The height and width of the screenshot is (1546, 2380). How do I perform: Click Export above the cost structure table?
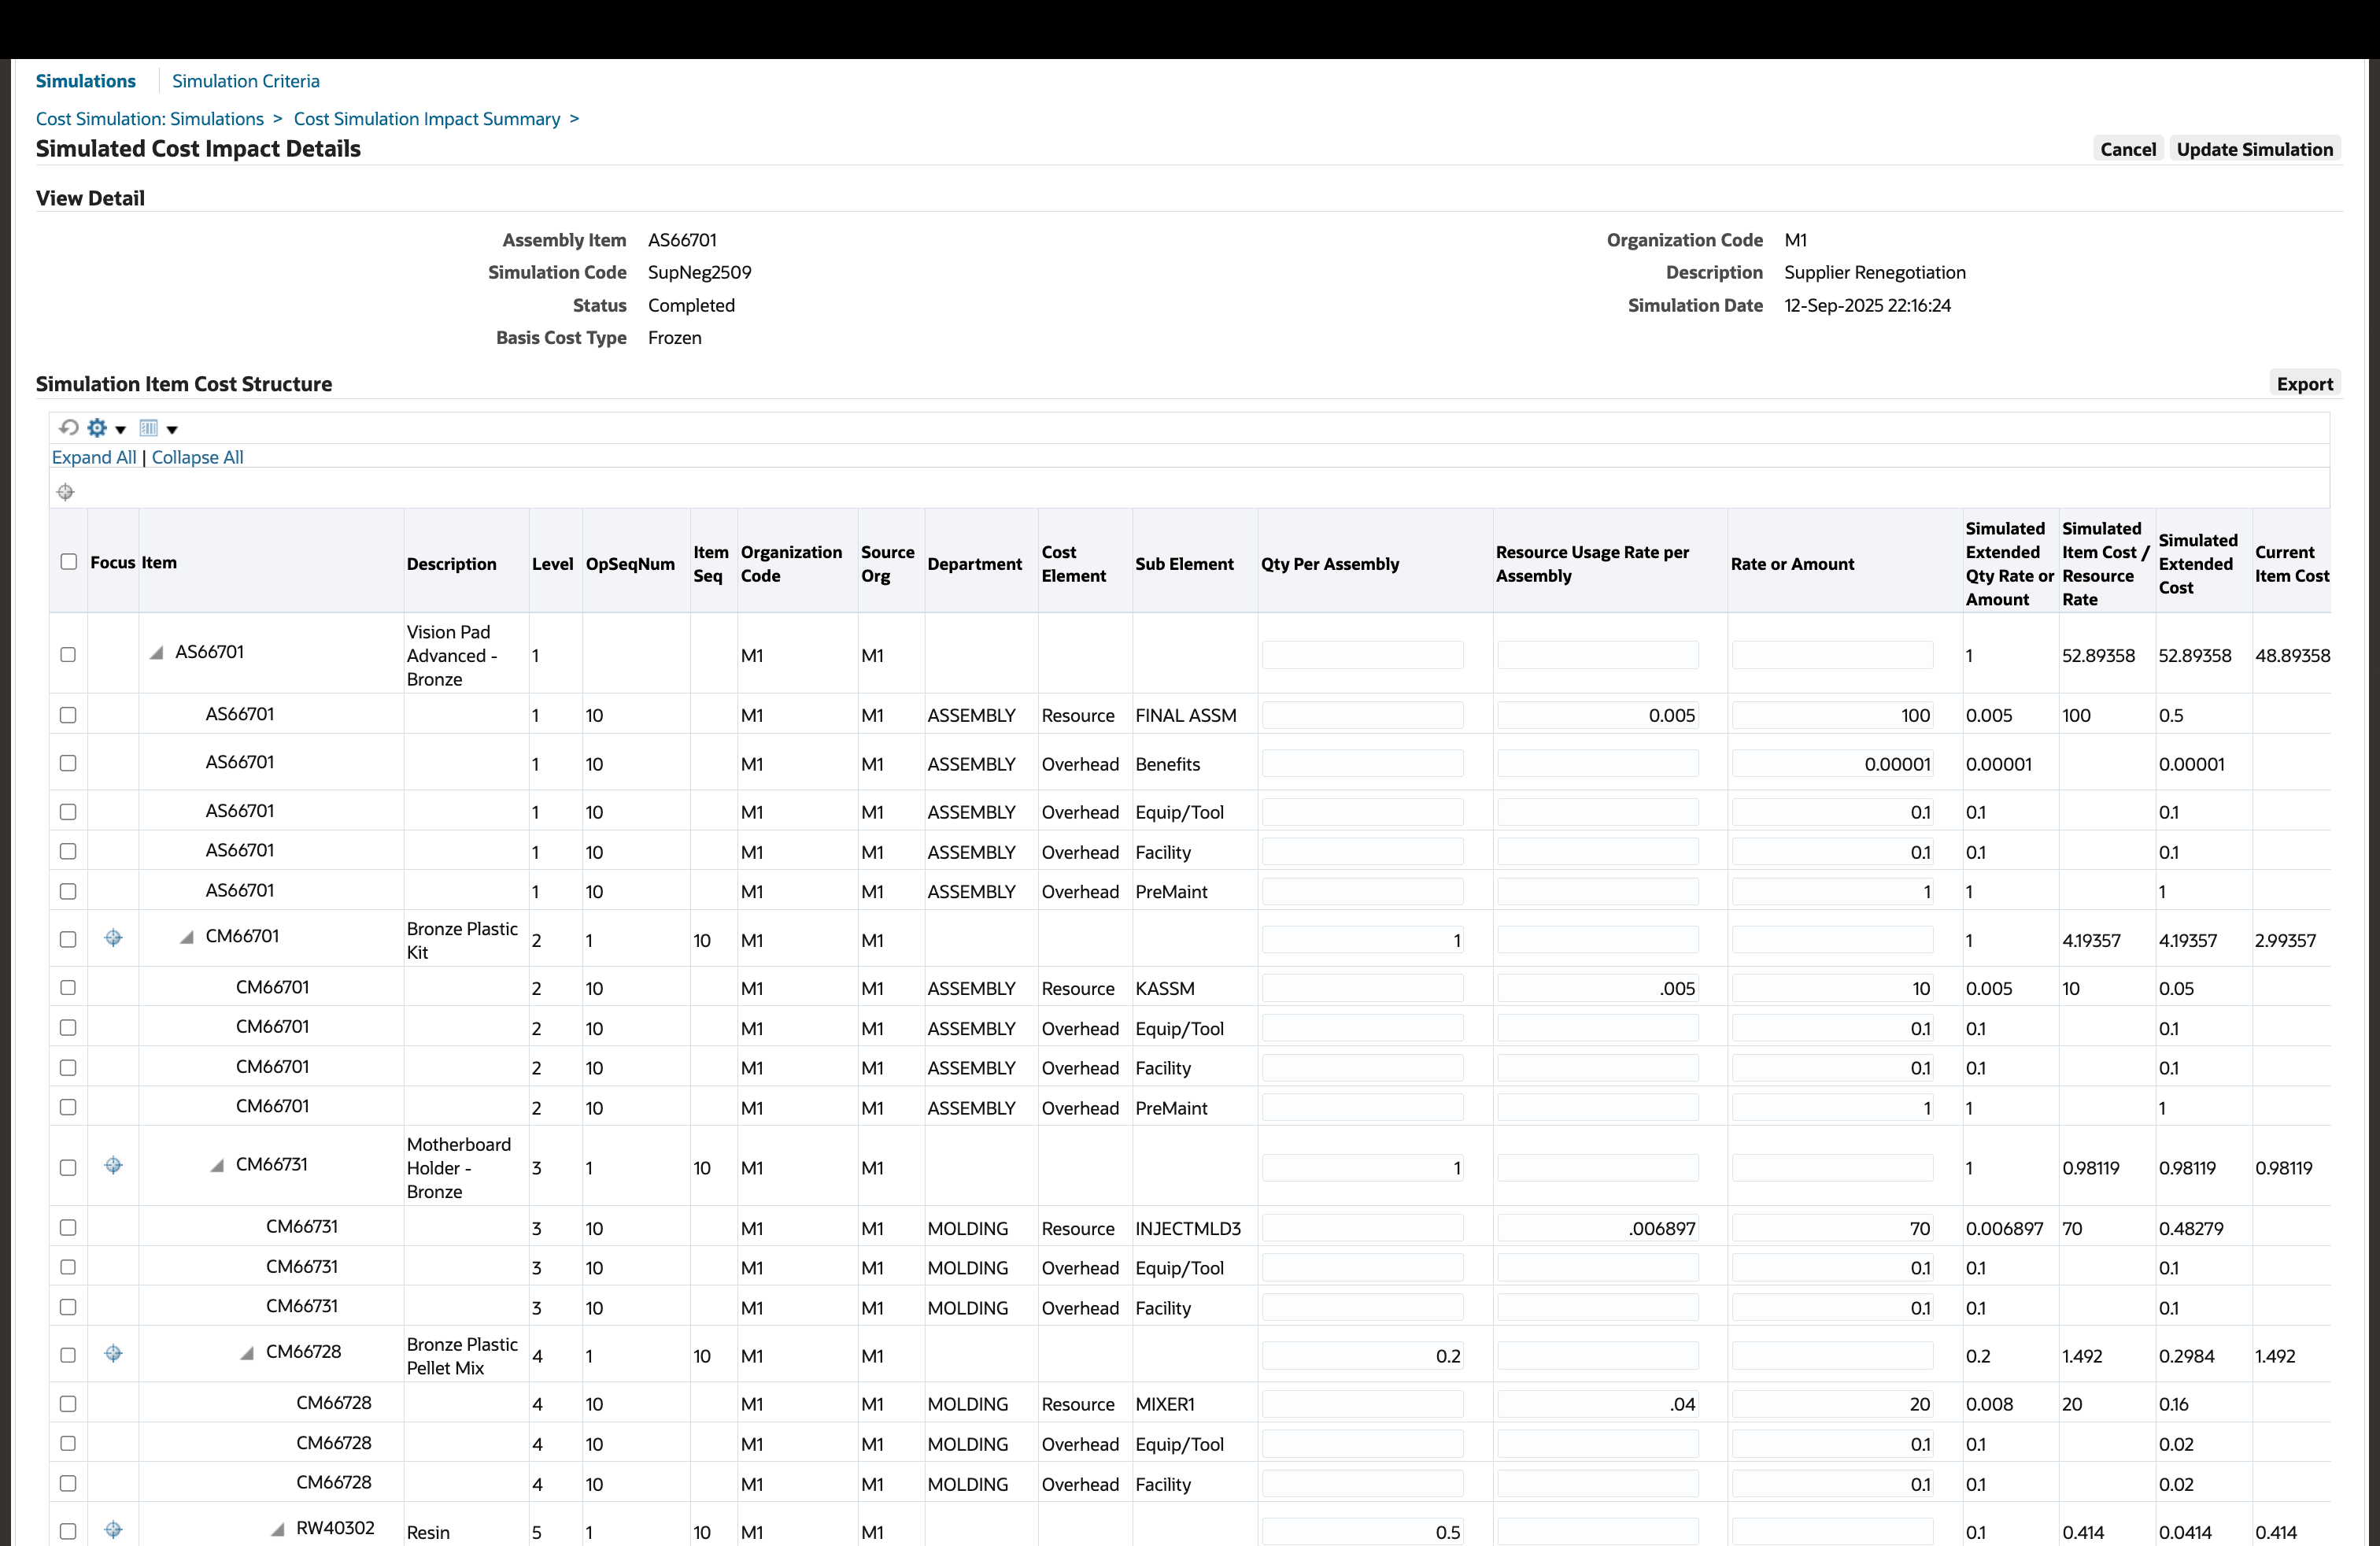tap(2305, 383)
